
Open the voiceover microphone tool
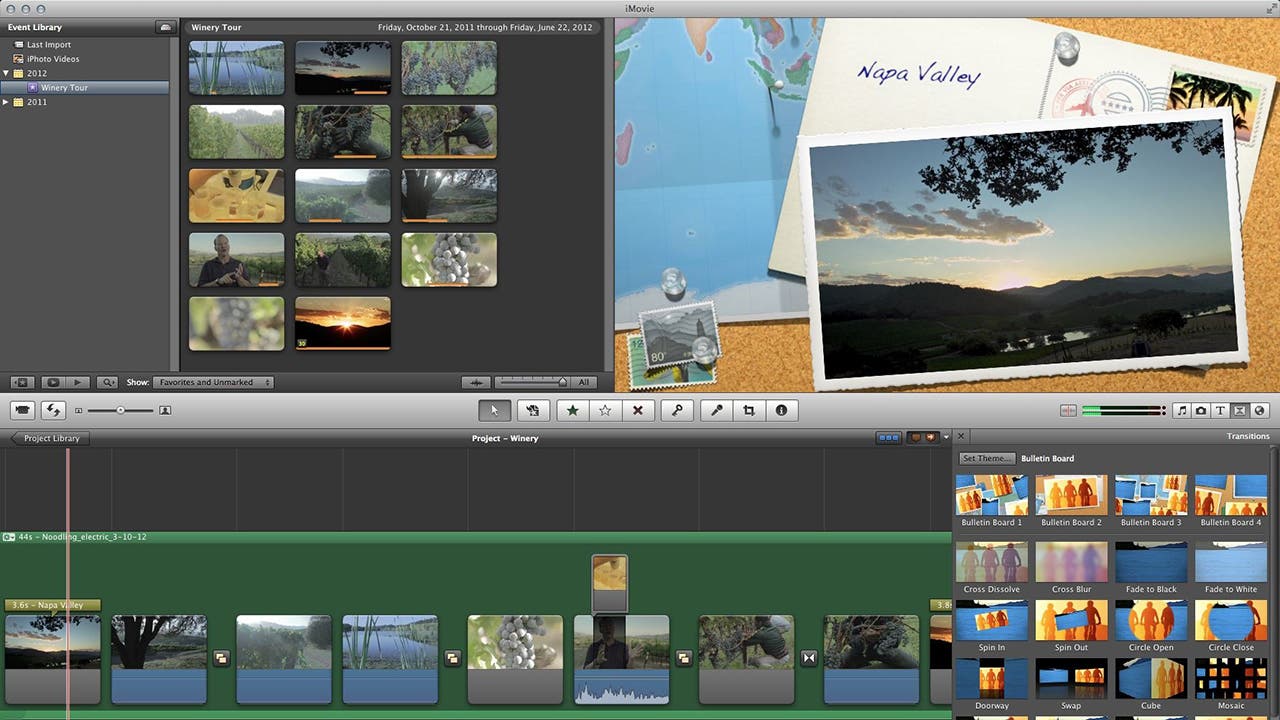point(716,410)
